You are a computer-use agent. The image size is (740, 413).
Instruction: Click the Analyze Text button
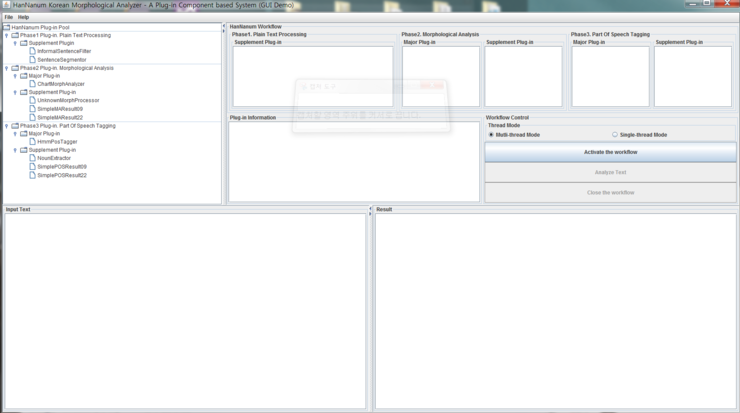[610, 172]
